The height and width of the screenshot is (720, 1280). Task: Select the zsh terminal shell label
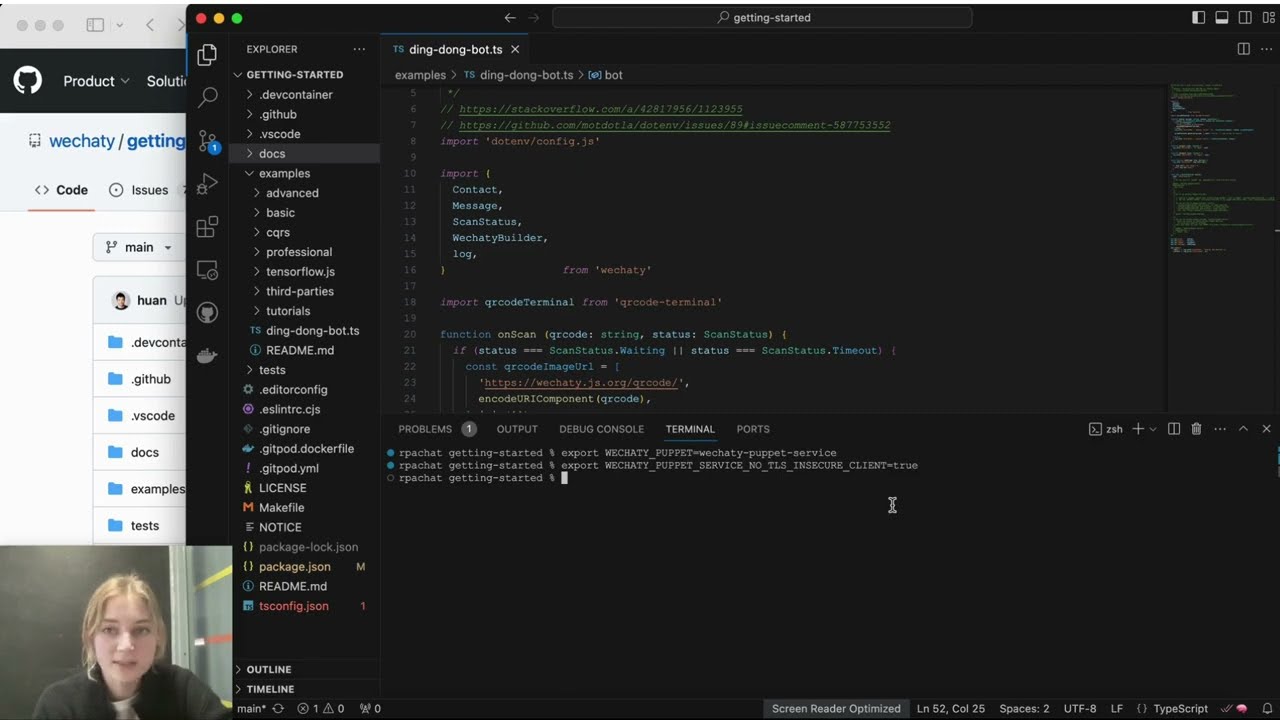1105,429
